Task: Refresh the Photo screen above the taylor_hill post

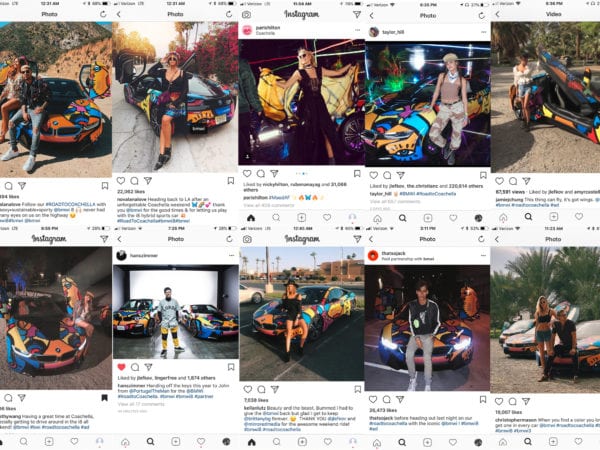Action: tap(481, 15)
